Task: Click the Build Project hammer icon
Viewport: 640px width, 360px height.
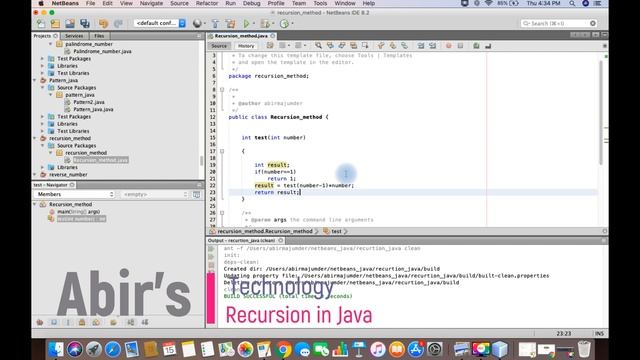Action: pyautogui.click(x=216, y=24)
